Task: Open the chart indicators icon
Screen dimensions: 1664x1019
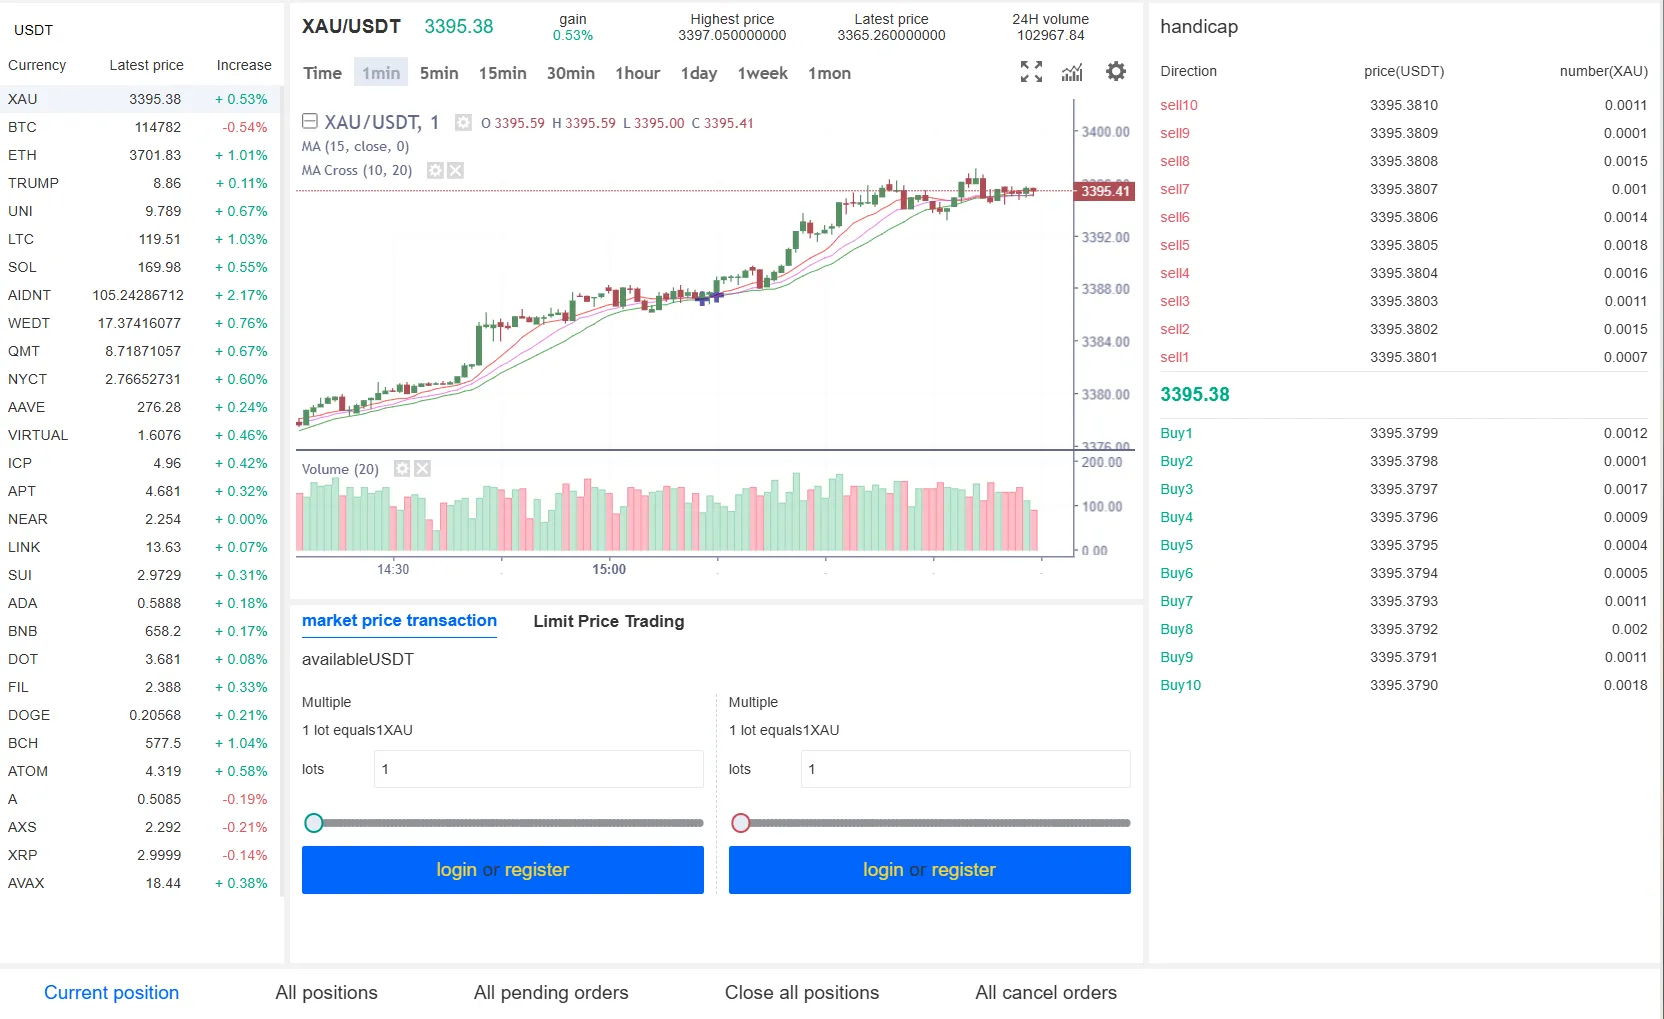Action: [x=1072, y=72]
